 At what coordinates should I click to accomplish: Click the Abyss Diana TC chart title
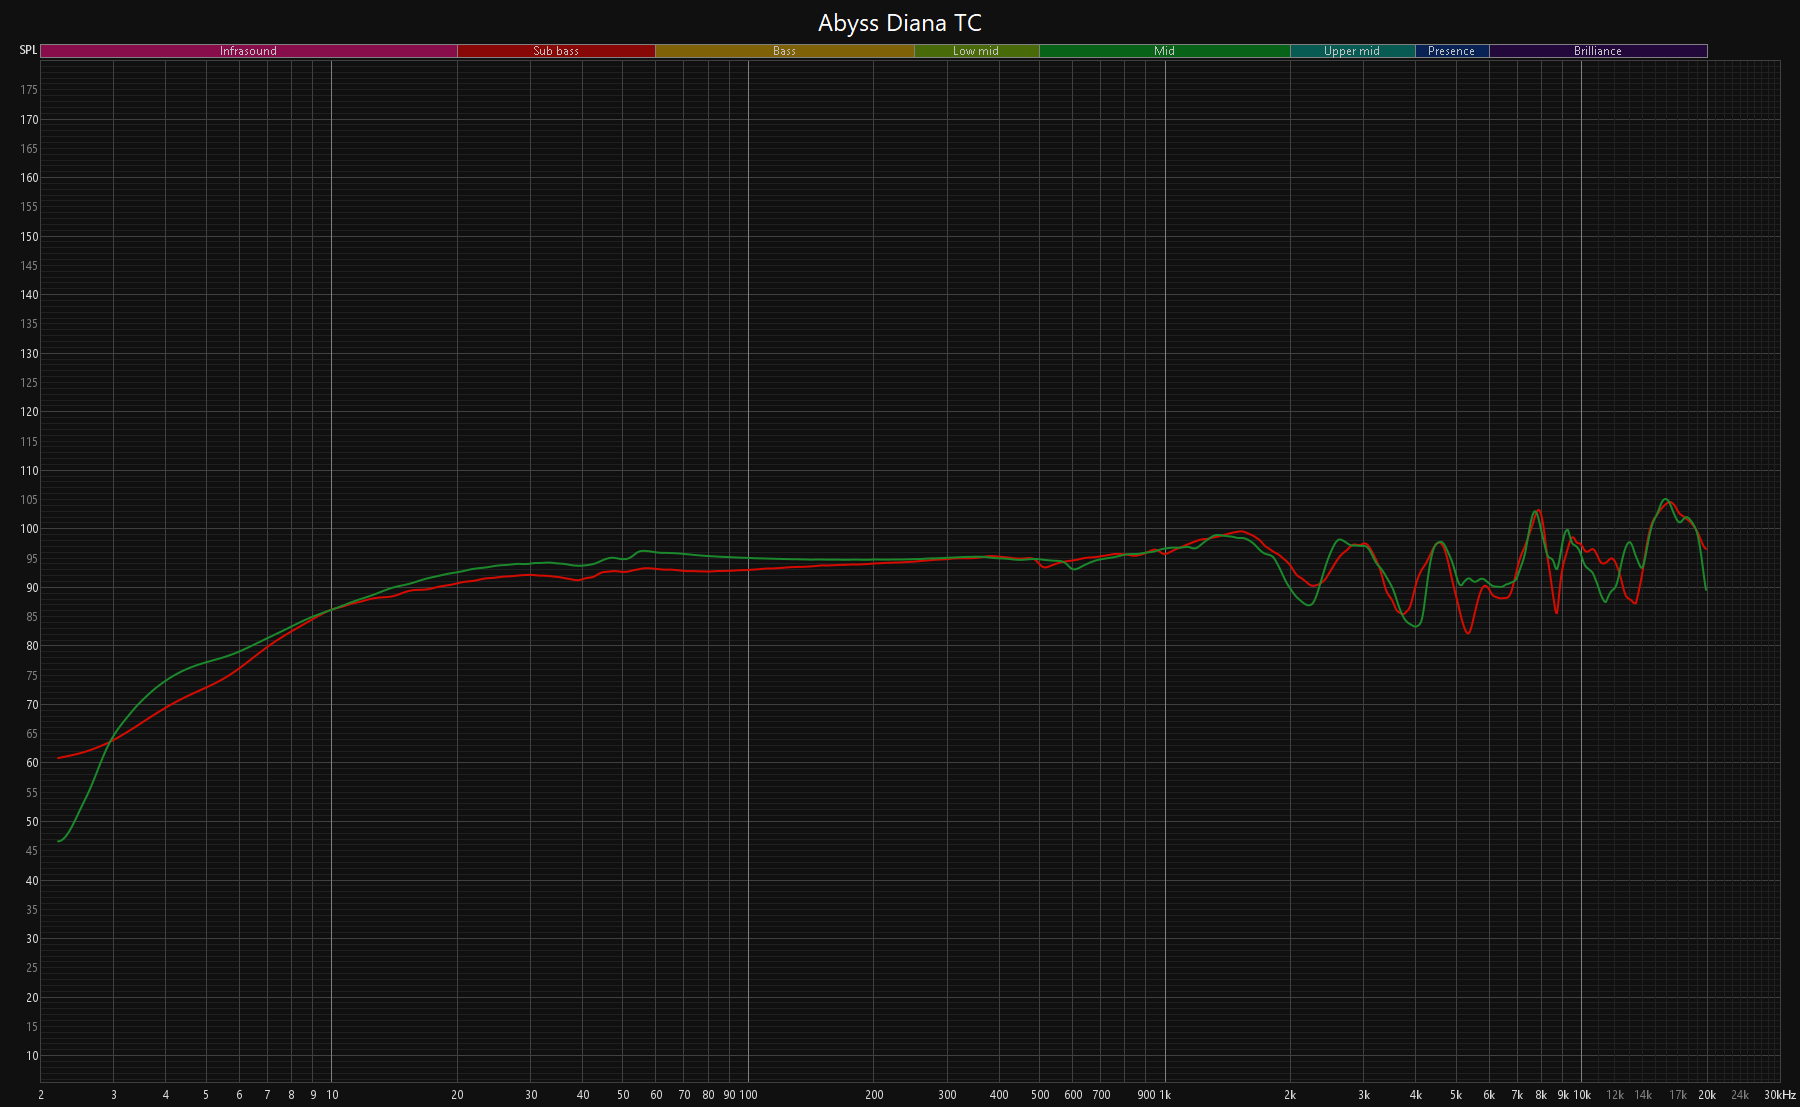(899, 23)
